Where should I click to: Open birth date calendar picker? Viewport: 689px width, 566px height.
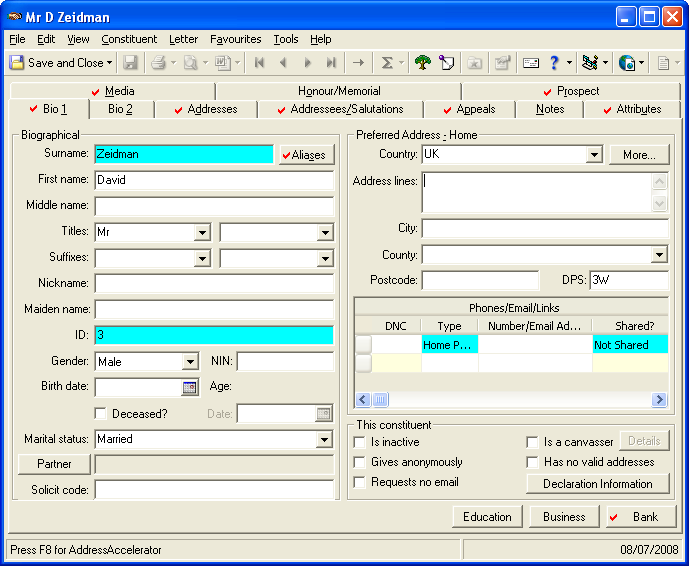189,387
